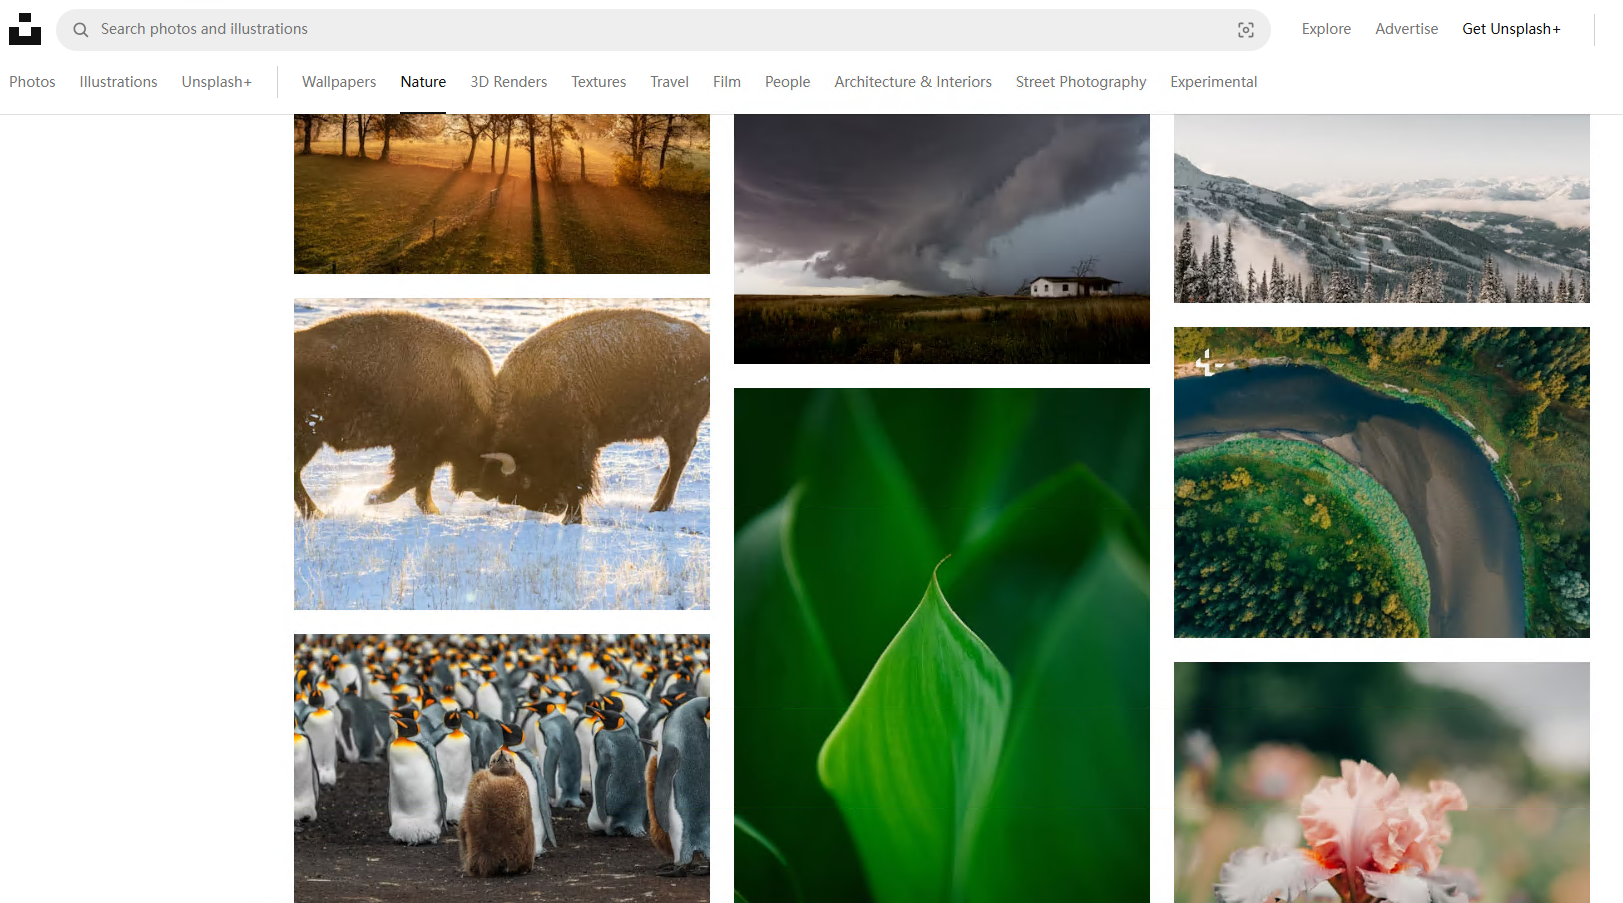This screenshot has width=1623, height=903.
Task: Select the People category
Action: (787, 82)
